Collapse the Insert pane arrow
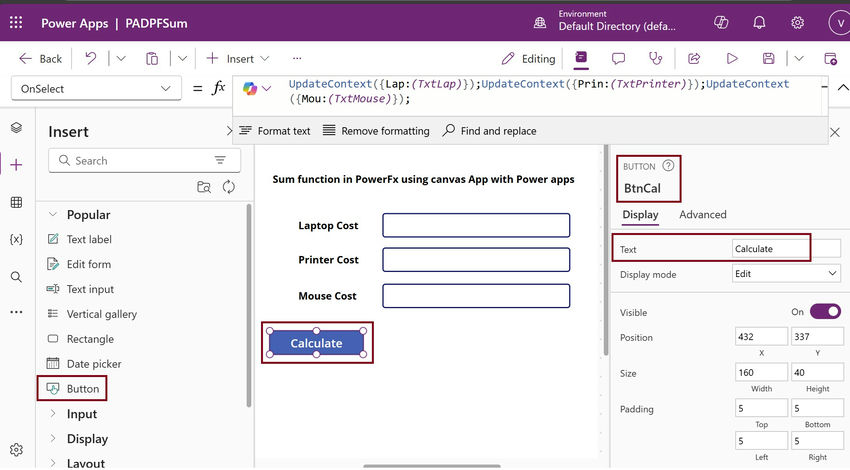Viewport: 850px width, 470px height. [229, 131]
